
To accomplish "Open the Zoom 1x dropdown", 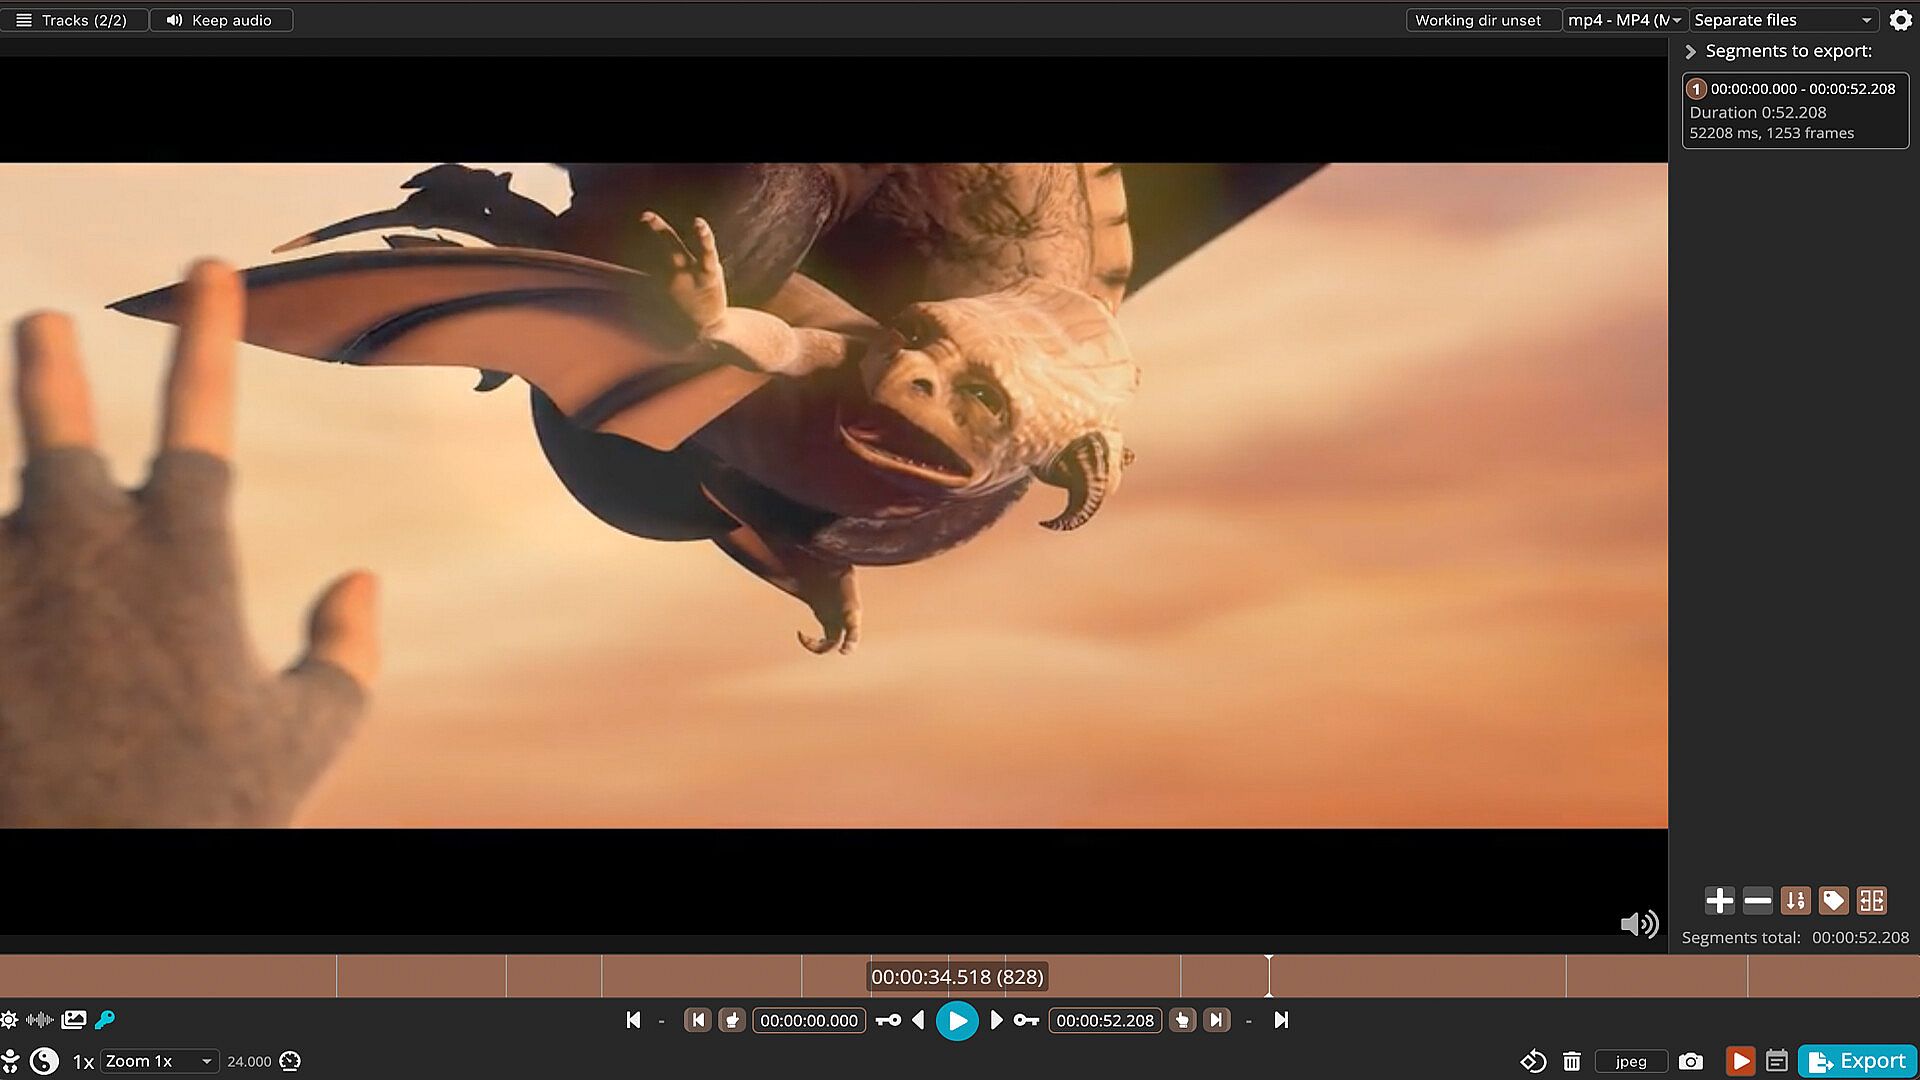I will pos(159,1061).
